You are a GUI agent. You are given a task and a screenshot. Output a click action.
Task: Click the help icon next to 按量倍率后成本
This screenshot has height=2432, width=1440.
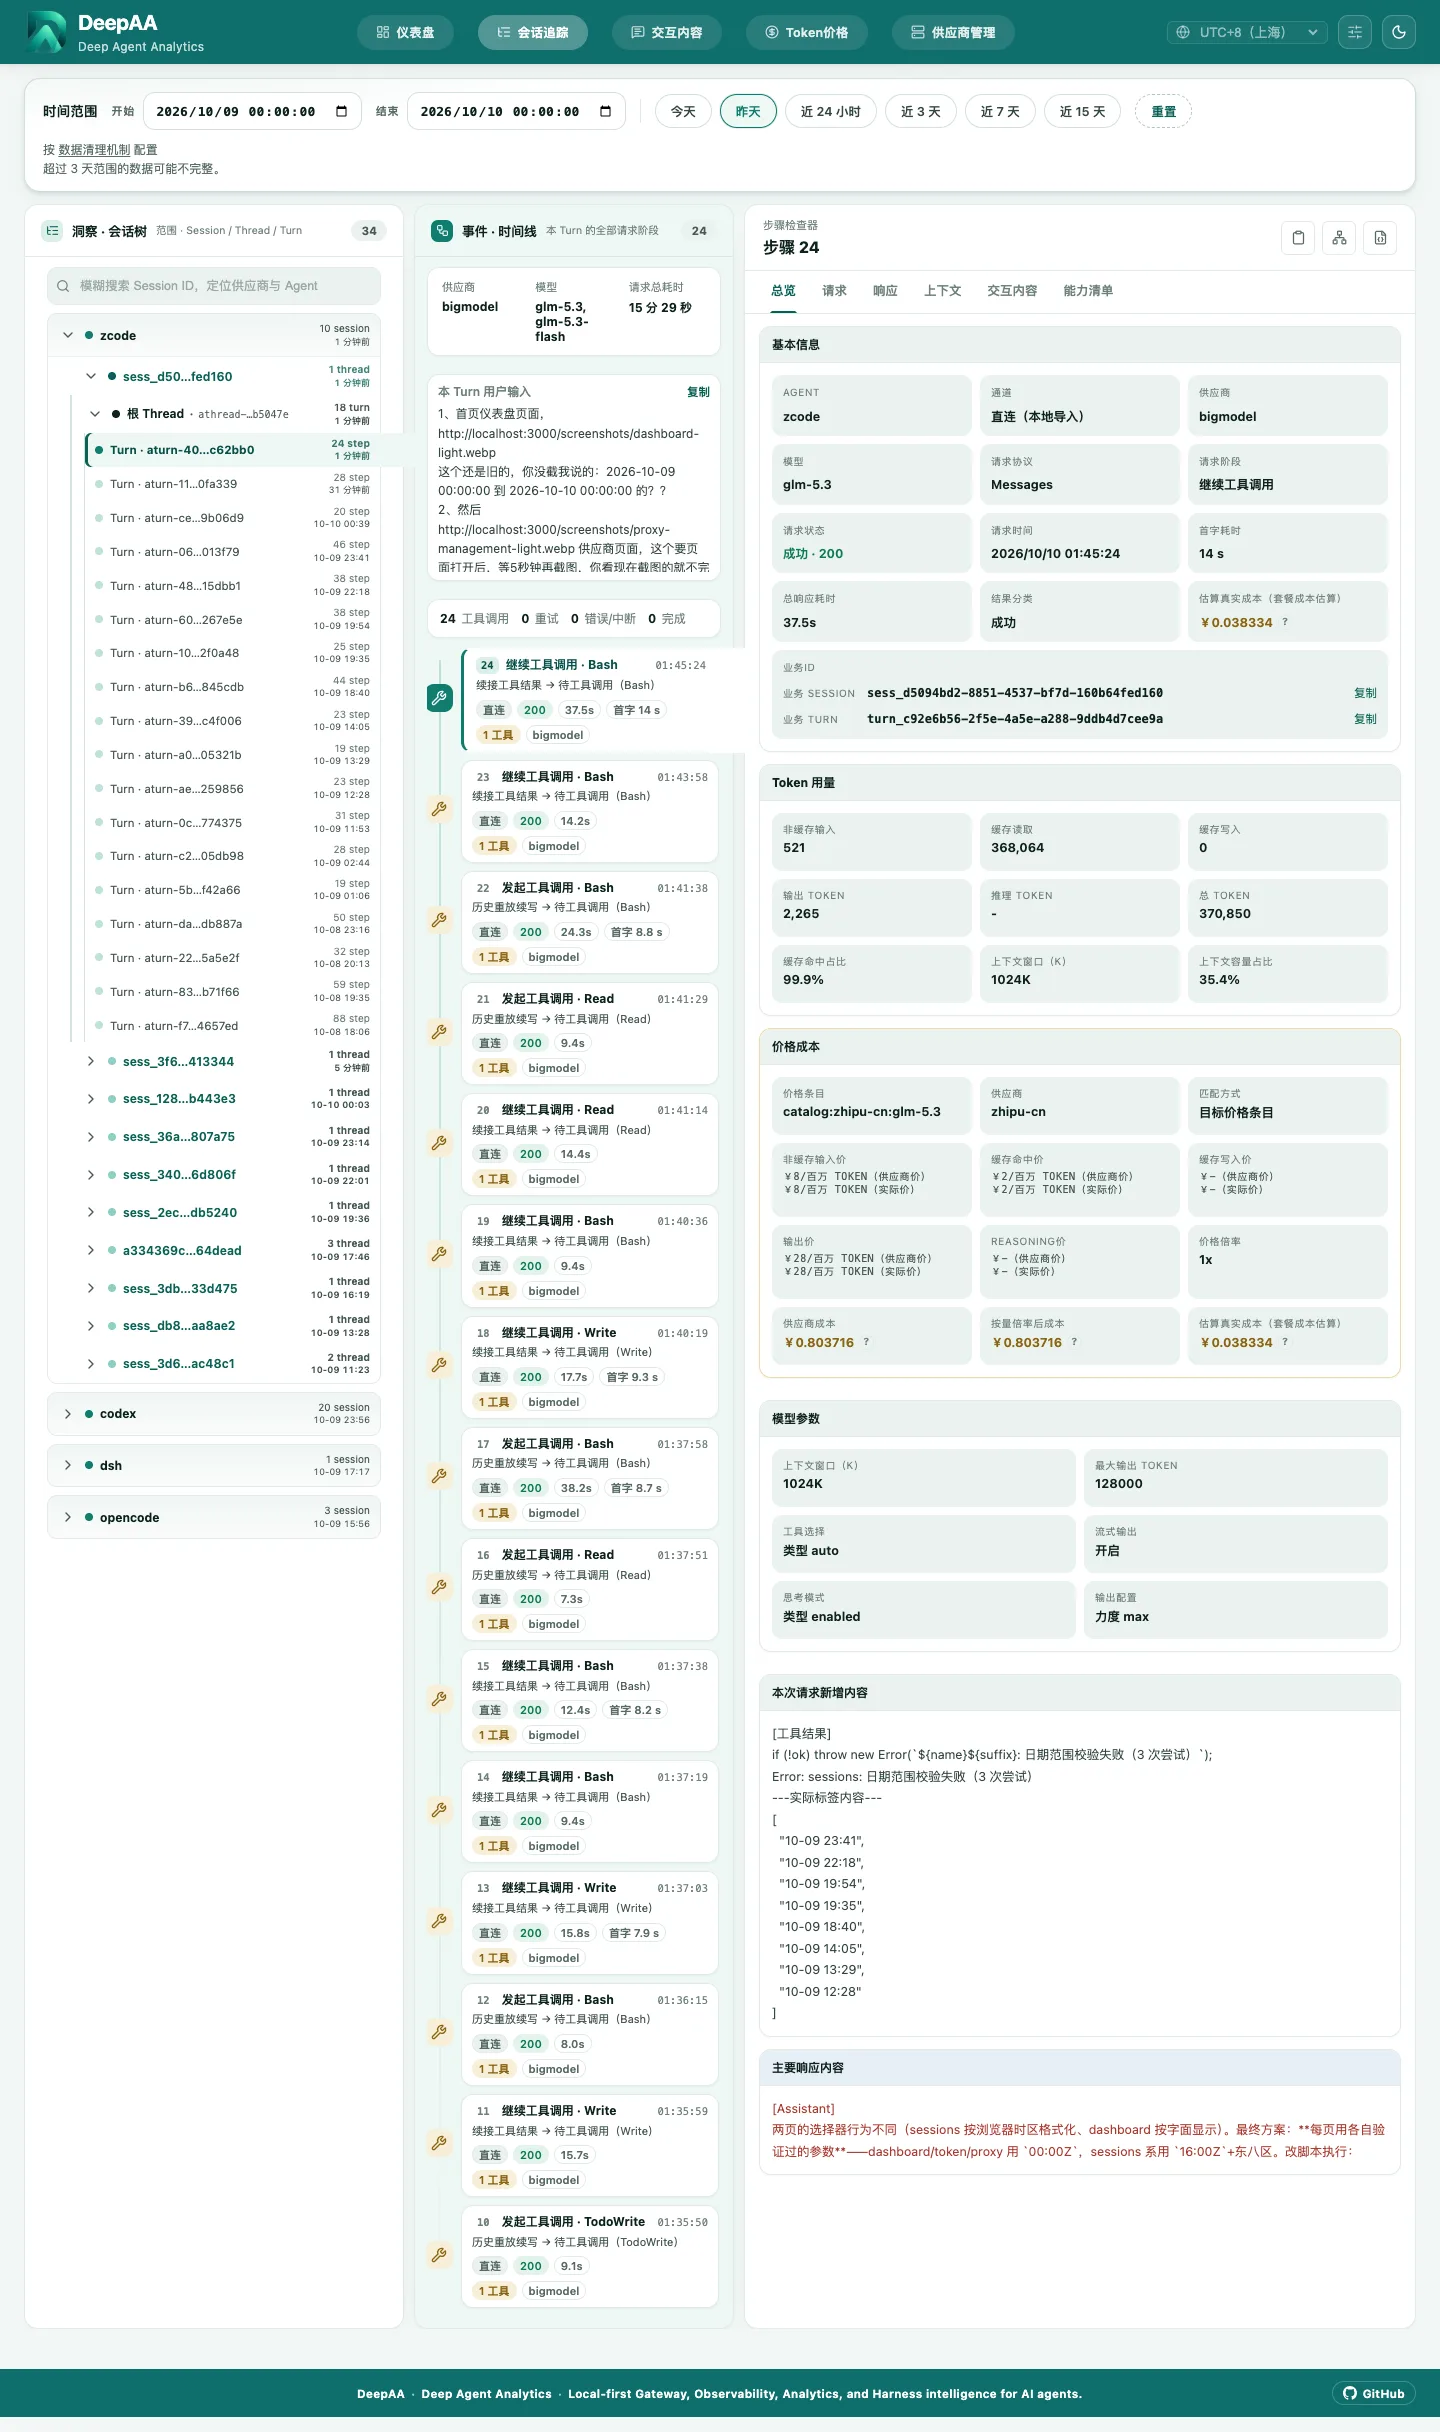pos(1074,1342)
